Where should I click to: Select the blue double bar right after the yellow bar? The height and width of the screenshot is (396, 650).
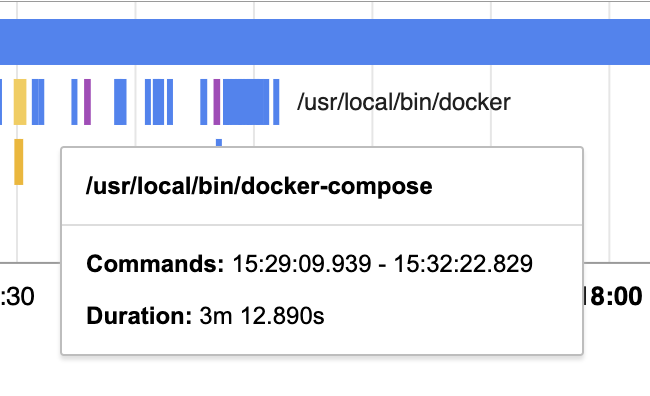pyautogui.click(x=38, y=102)
